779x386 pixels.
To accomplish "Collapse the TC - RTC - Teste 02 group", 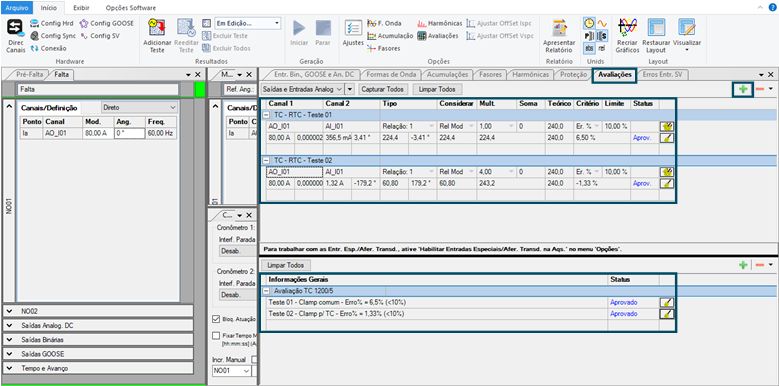I will coord(266,160).
